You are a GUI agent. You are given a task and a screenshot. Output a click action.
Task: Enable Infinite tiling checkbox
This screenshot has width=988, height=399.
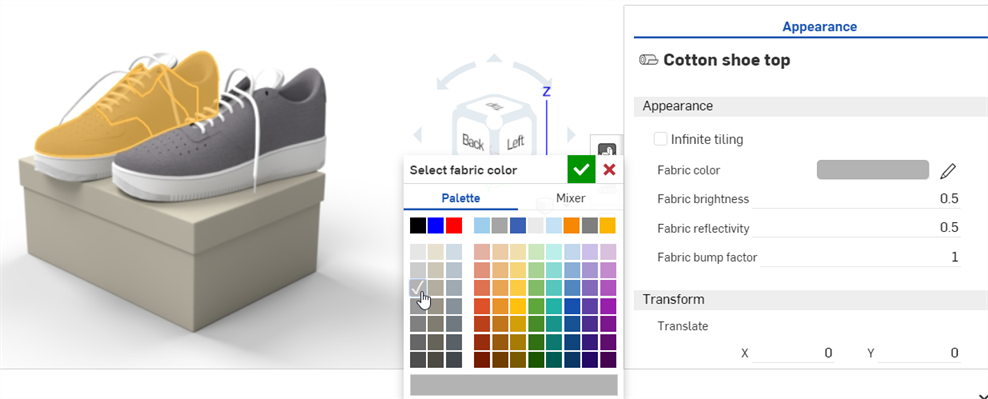(660, 139)
